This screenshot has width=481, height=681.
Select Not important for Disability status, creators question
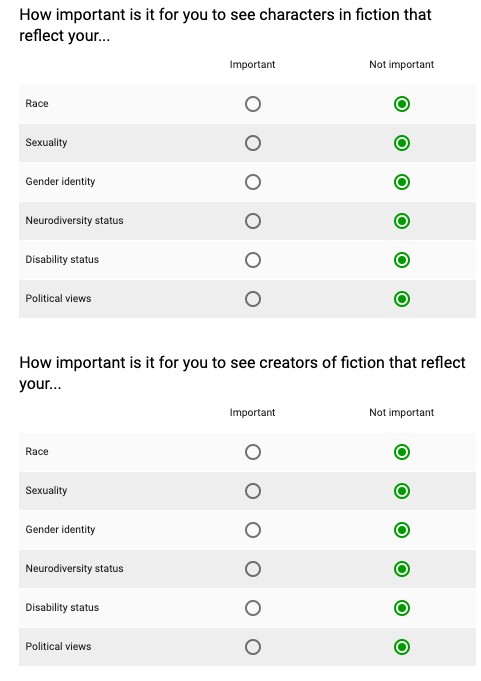pos(402,608)
